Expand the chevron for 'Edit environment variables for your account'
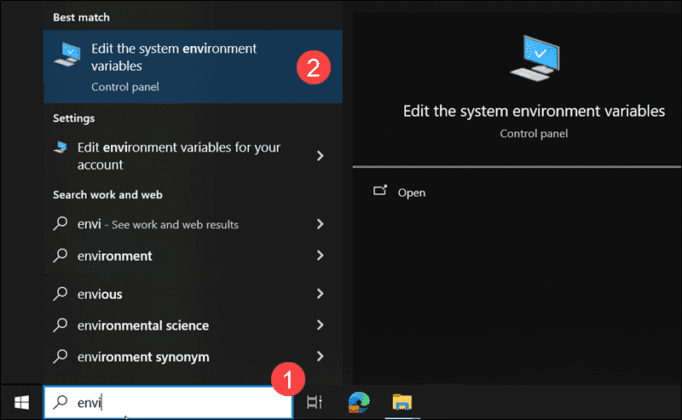The width and height of the screenshot is (682, 420). point(320,156)
